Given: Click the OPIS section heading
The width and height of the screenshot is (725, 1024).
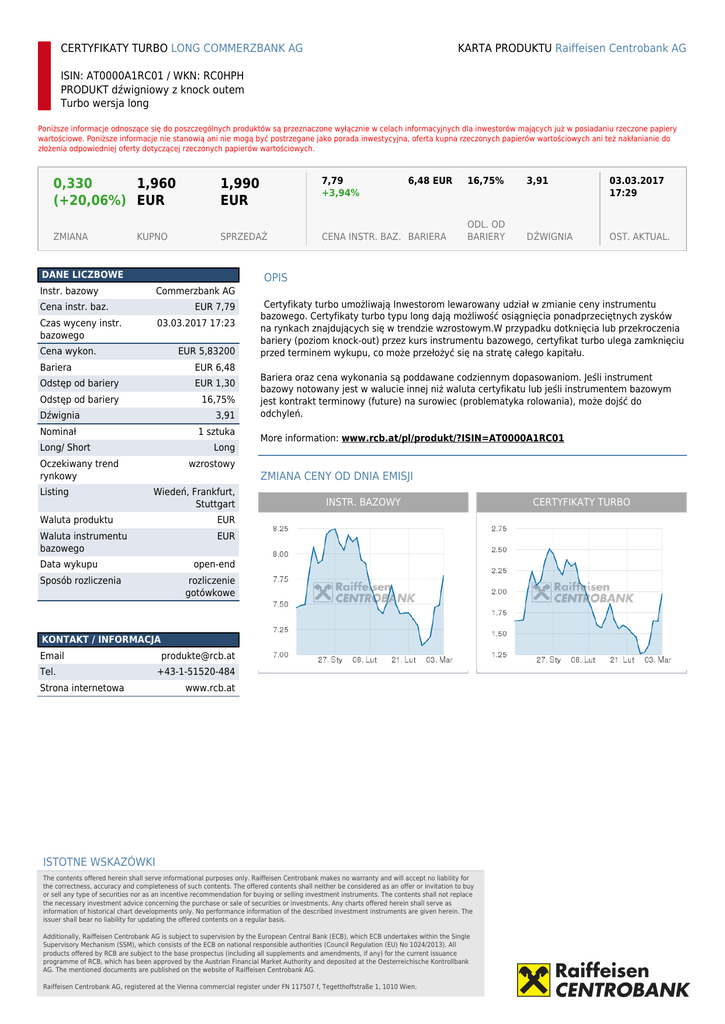Looking at the screenshot, I should click(275, 278).
